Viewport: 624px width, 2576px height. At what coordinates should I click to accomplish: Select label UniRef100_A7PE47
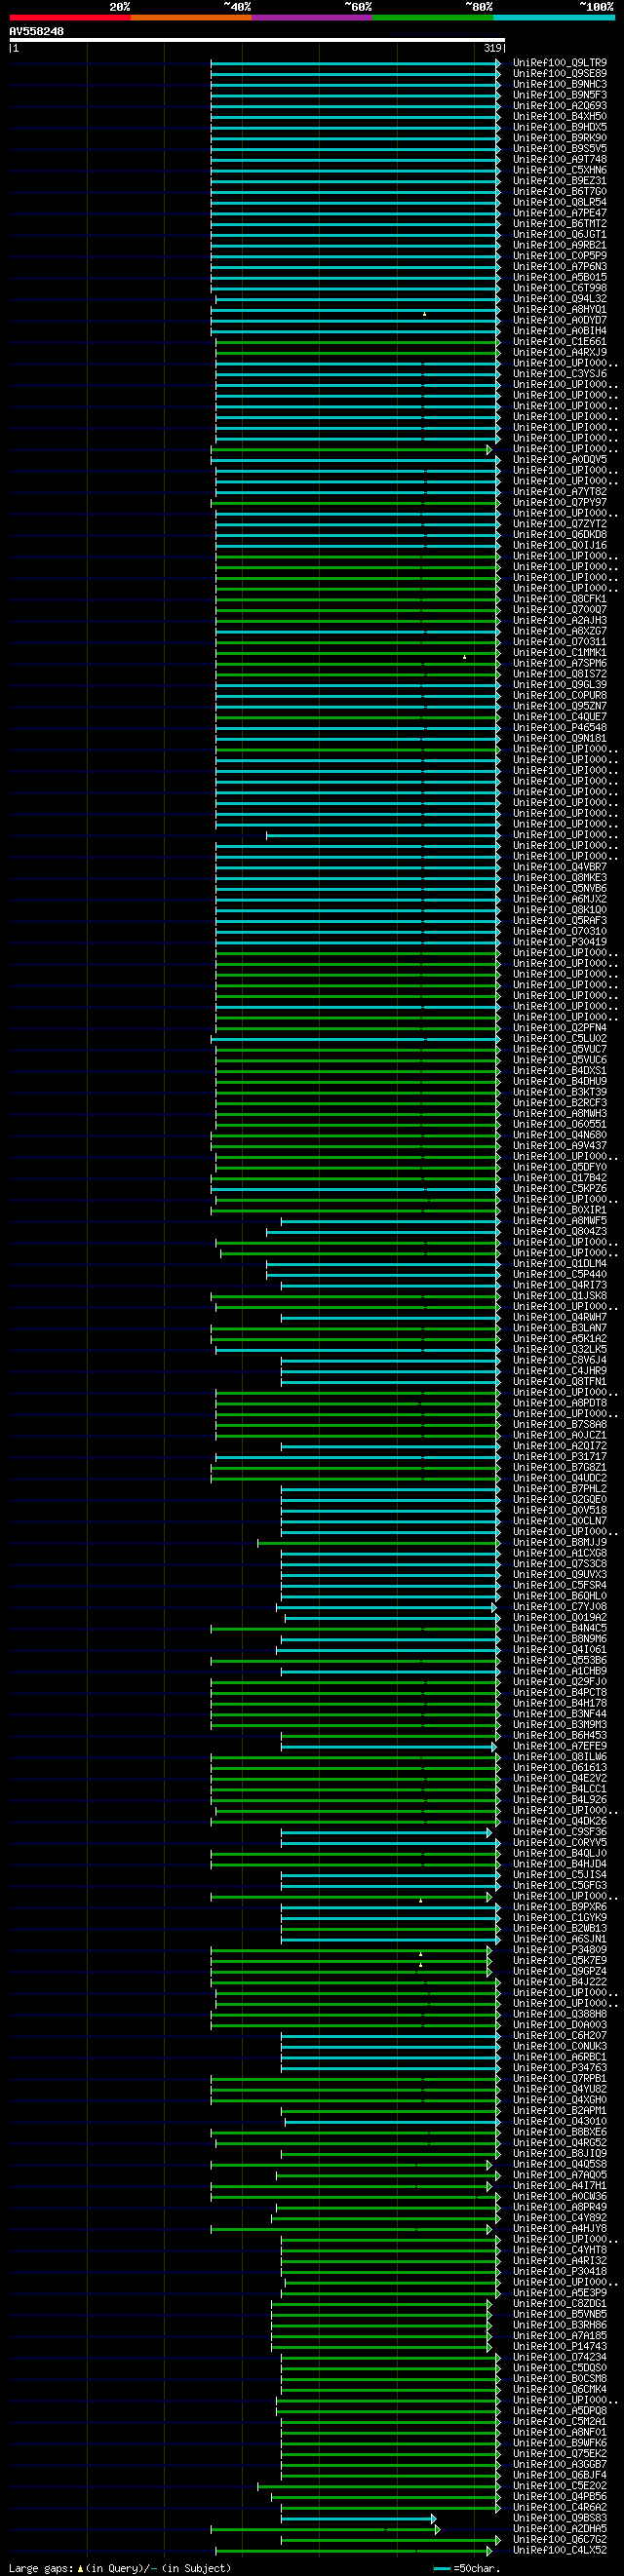[x=559, y=213]
